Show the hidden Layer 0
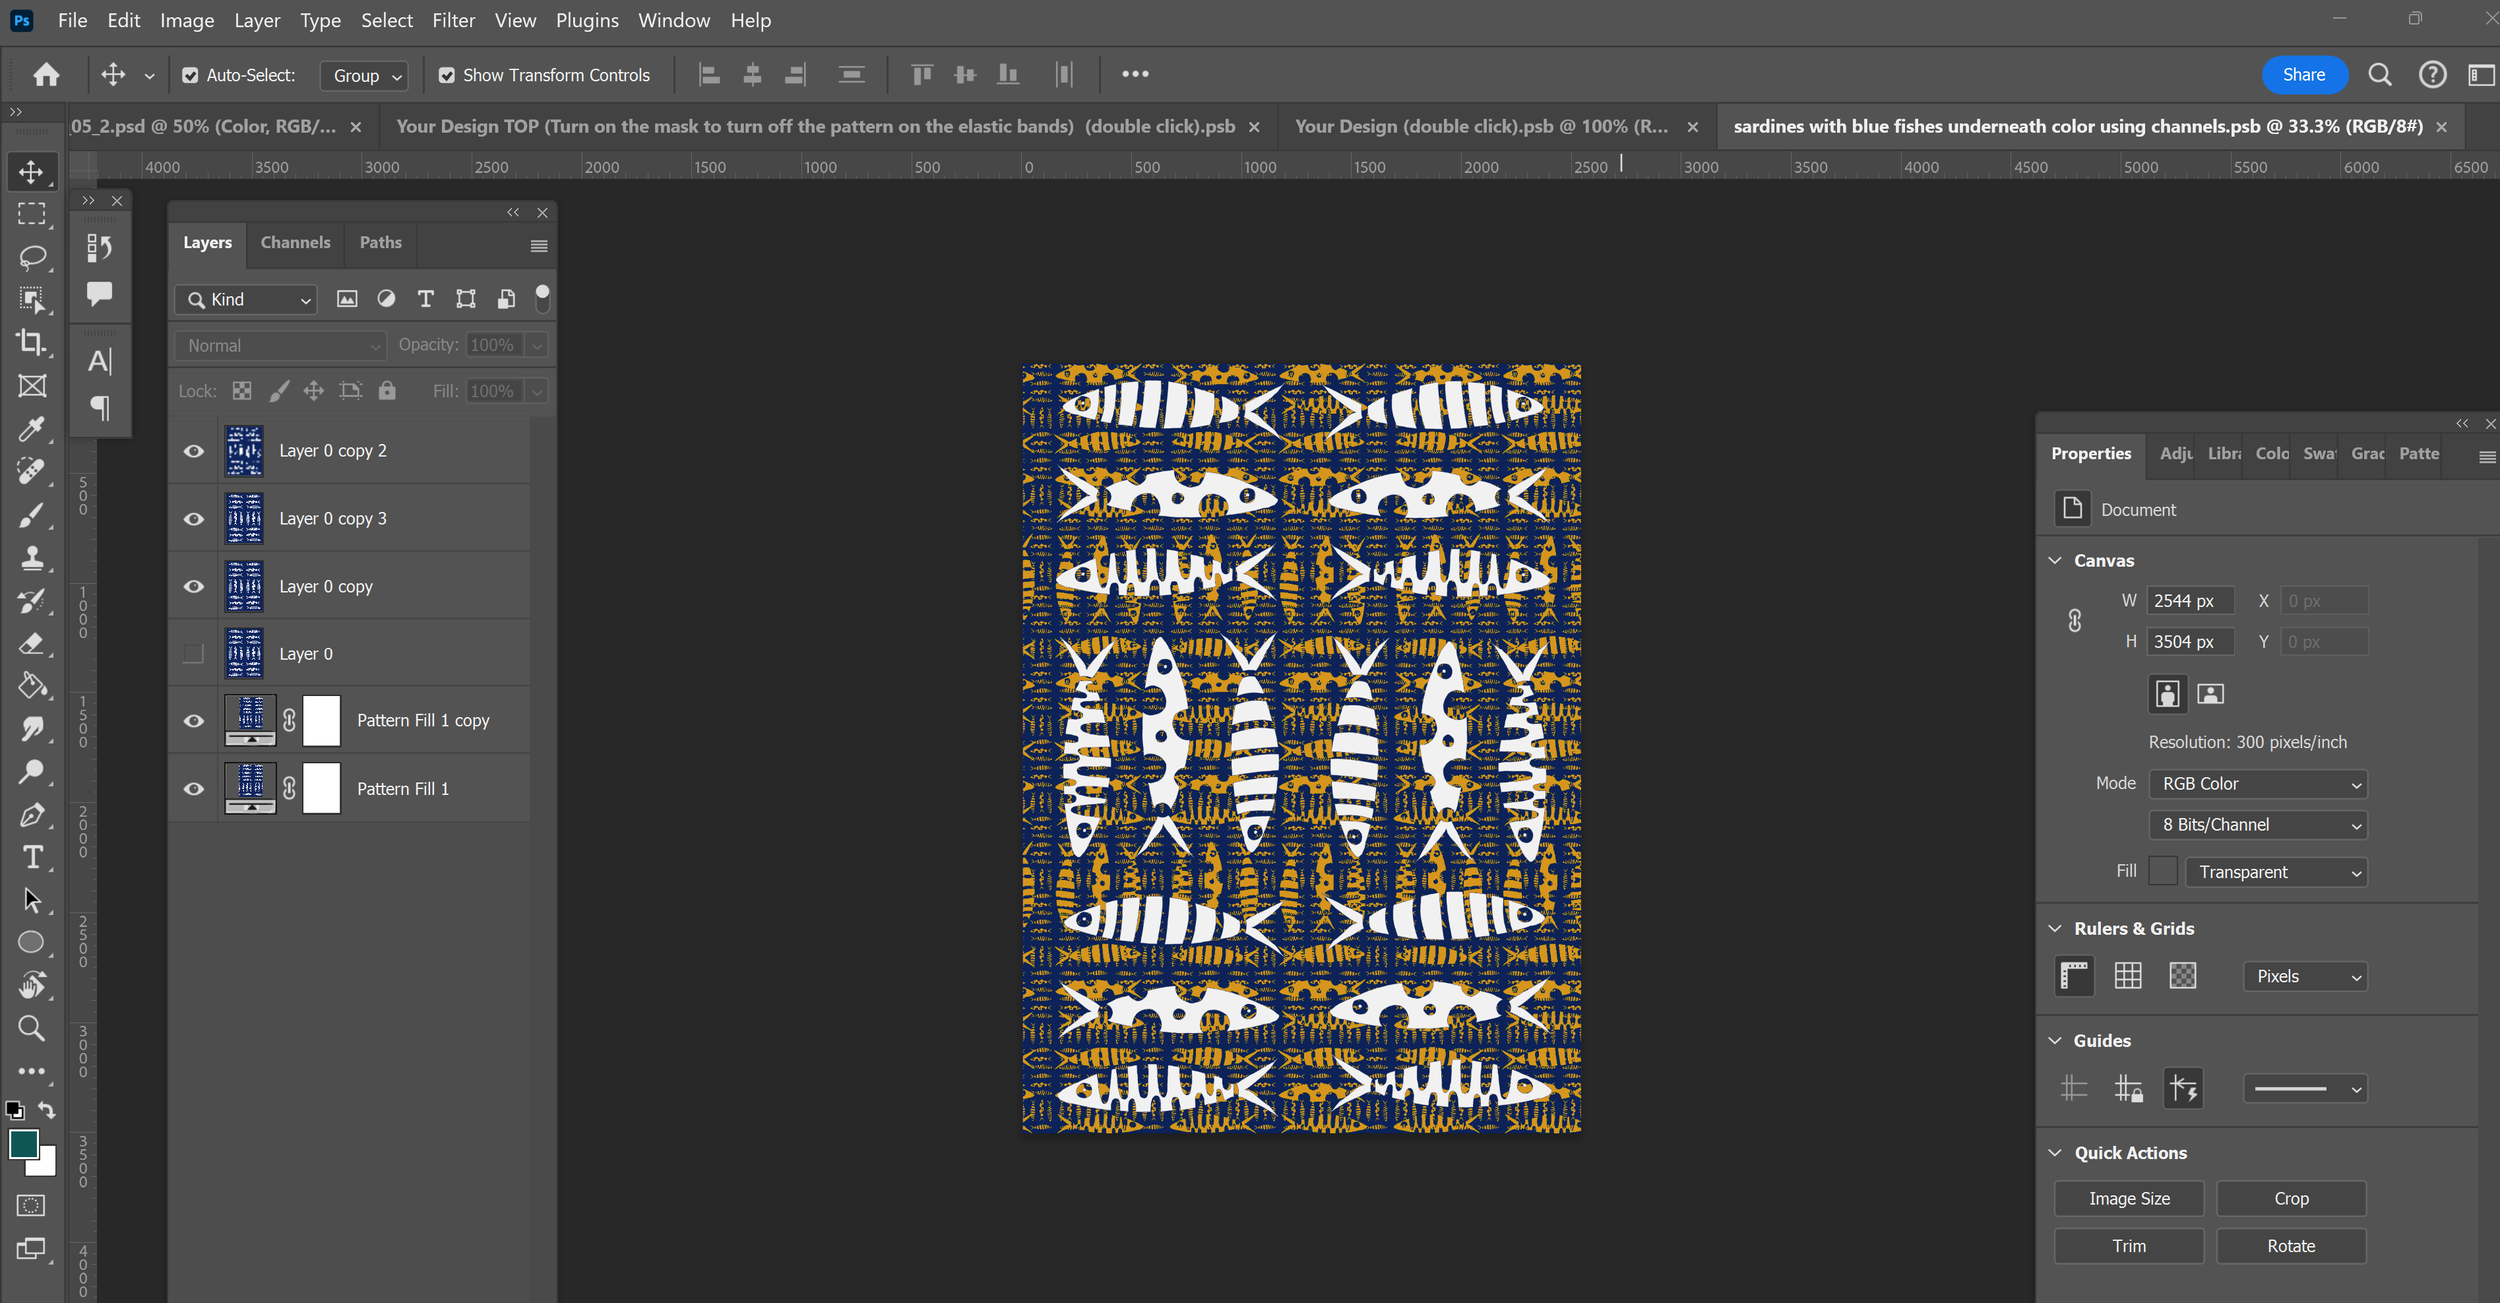The image size is (2500, 1303). (194, 654)
